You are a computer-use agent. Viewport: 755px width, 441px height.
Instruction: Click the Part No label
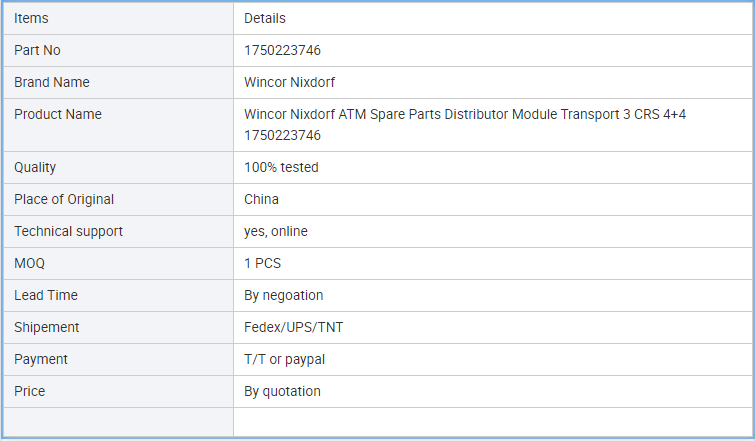[x=37, y=50]
